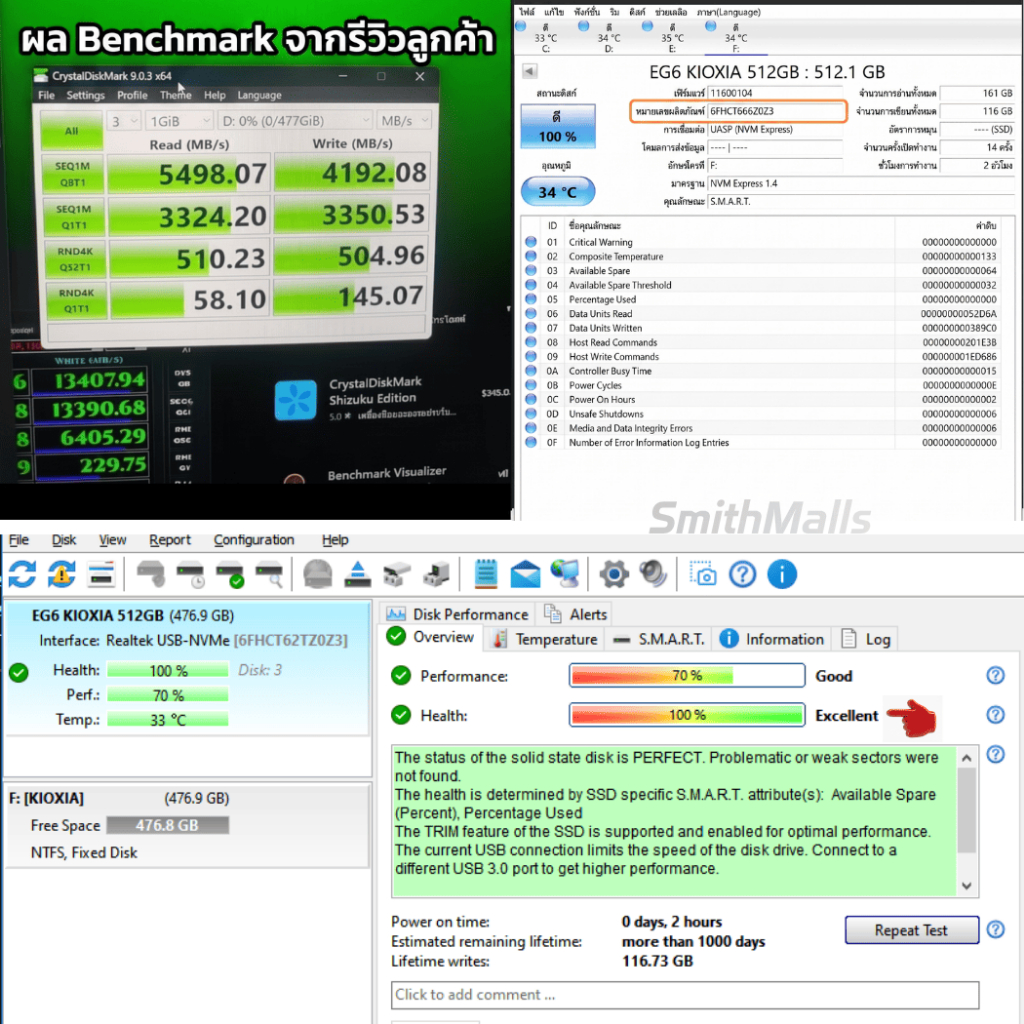Click the globe and monitor toolbar icon
The height and width of the screenshot is (1024, 1024).
[x=565, y=575]
